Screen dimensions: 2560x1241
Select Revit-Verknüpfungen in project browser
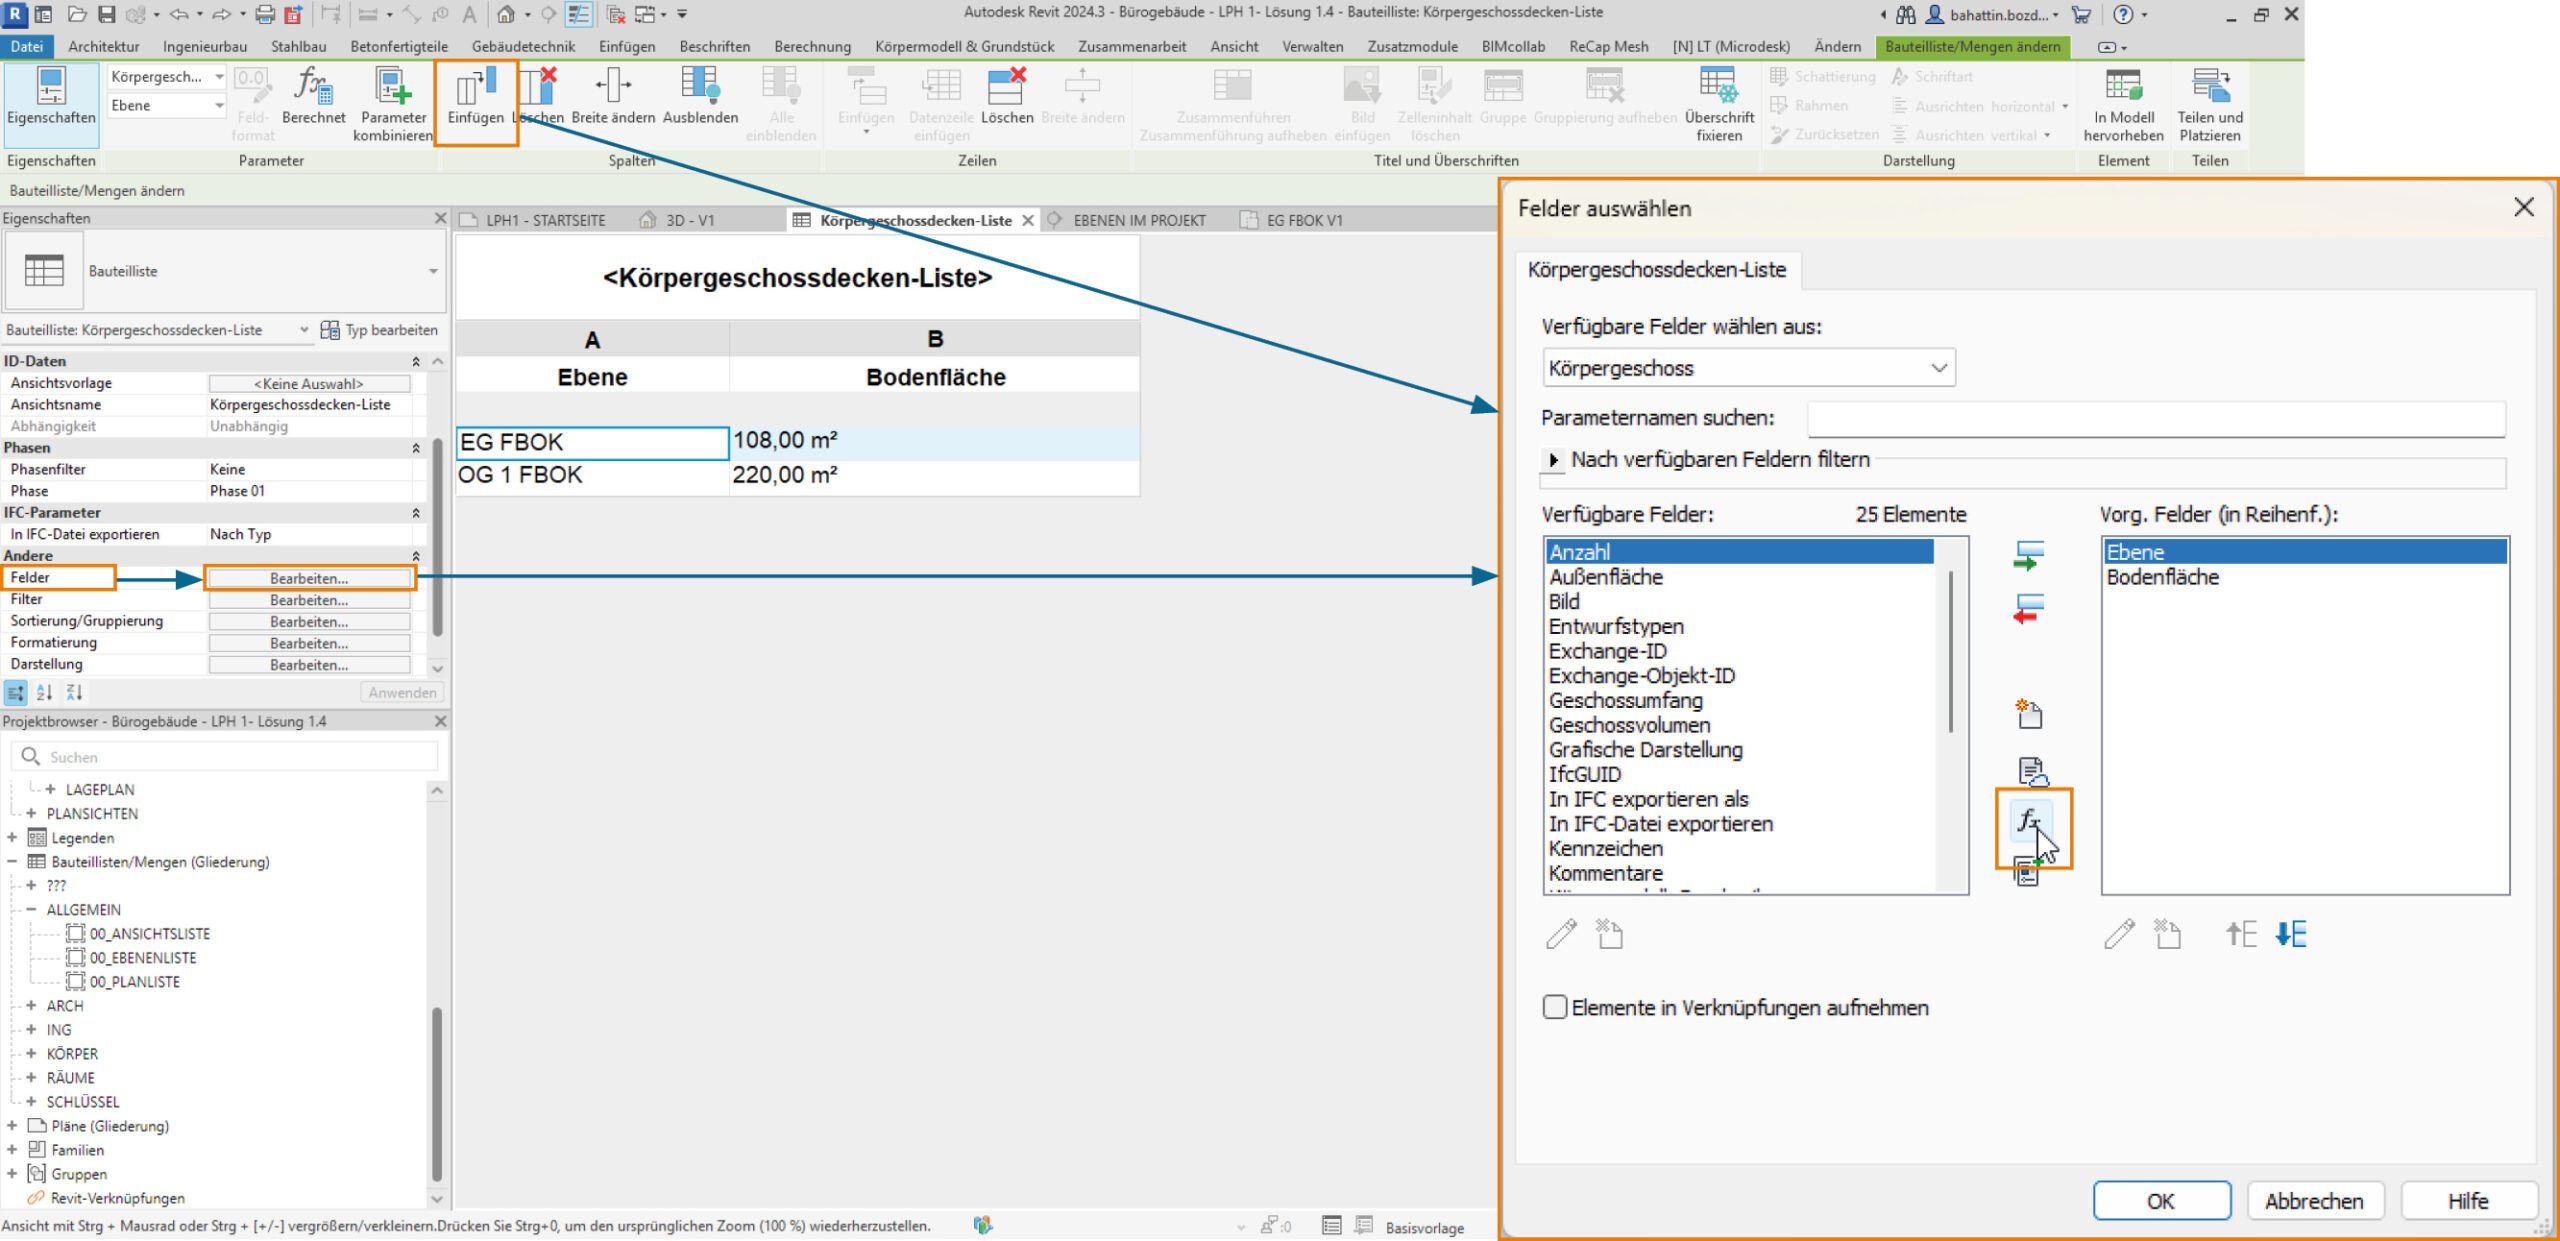117,1197
